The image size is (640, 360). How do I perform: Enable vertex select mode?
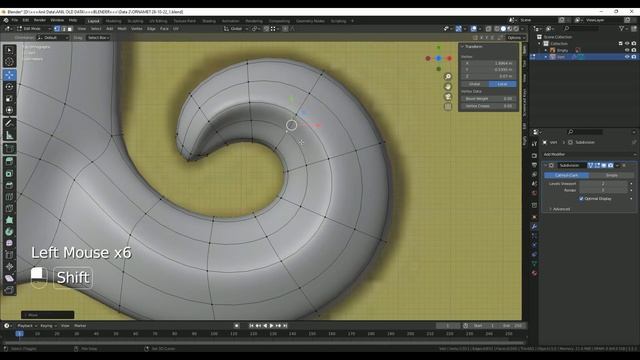[57, 29]
